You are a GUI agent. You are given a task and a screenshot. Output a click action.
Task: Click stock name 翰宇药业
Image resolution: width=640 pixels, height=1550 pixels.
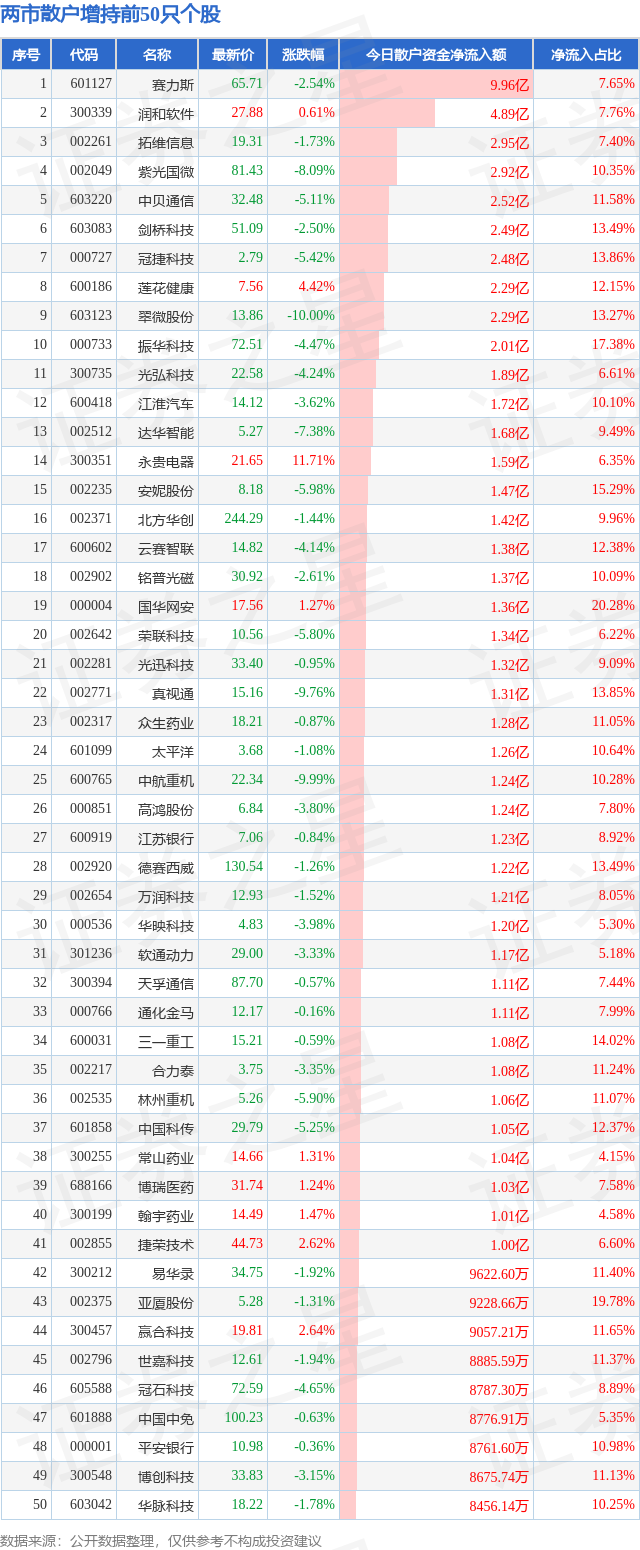coord(166,1215)
